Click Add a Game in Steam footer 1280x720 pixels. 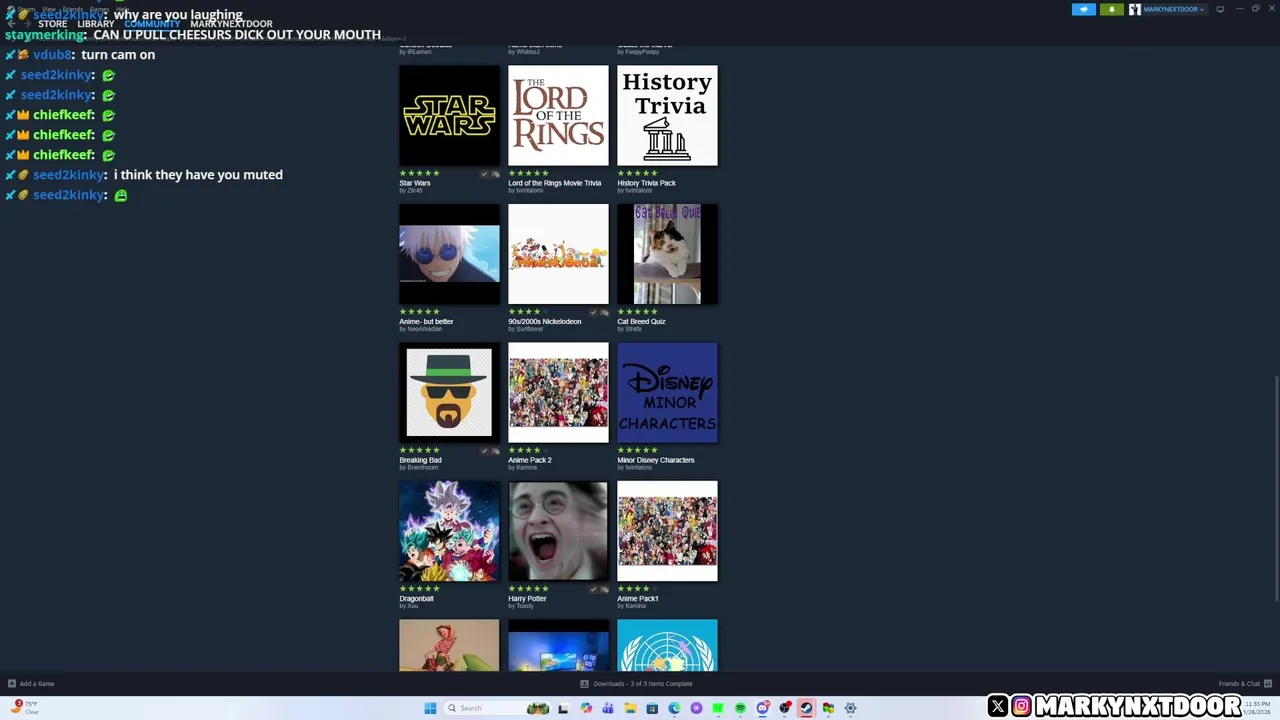[x=31, y=684]
